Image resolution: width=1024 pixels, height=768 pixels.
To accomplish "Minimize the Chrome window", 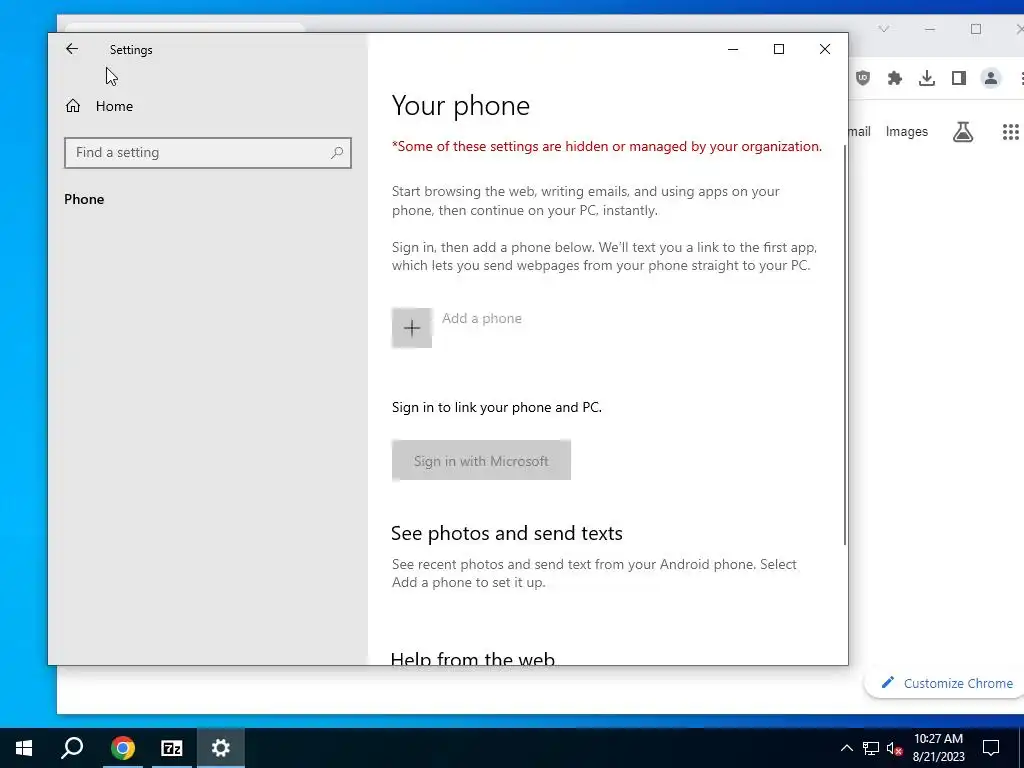I will (x=930, y=29).
